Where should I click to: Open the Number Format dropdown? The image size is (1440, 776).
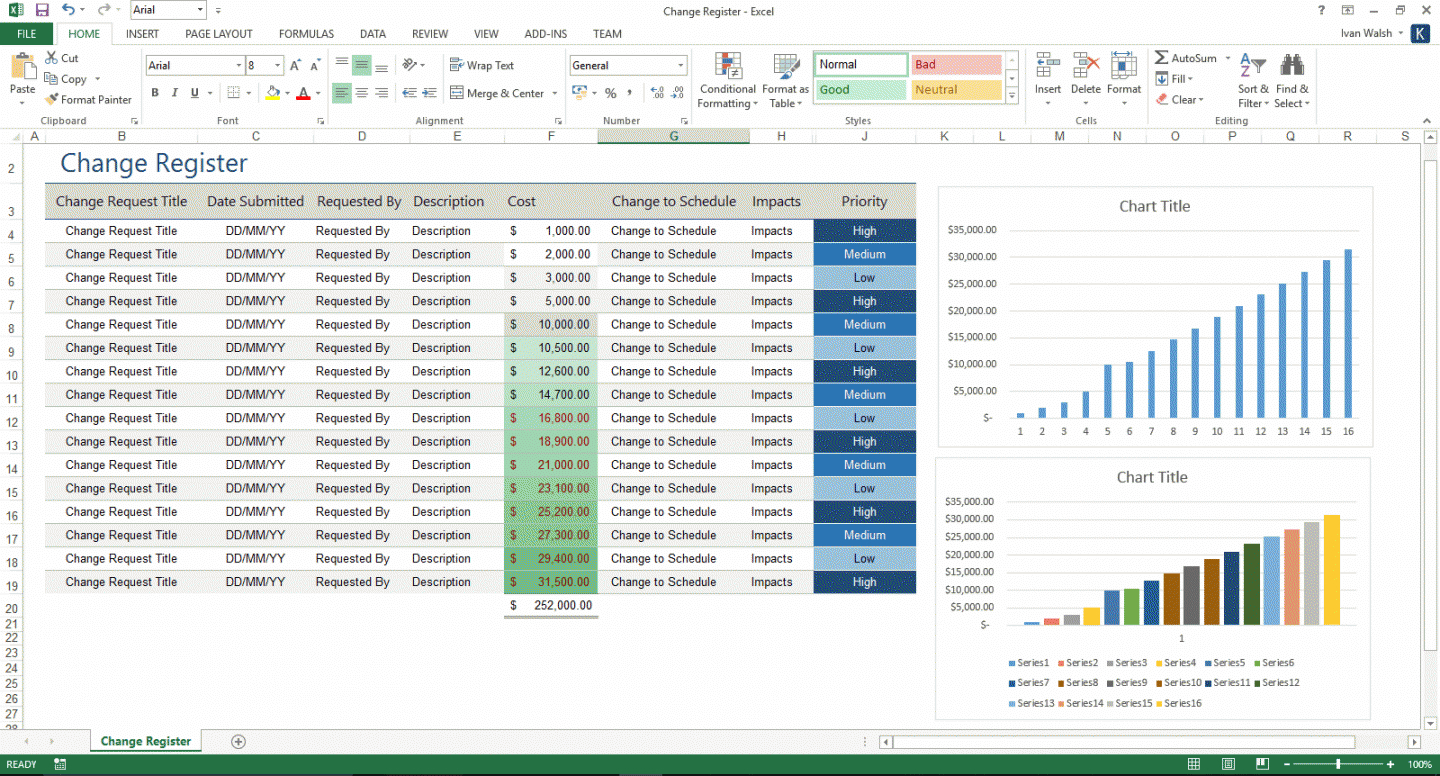pyautogui.click(x=681, y=64)
